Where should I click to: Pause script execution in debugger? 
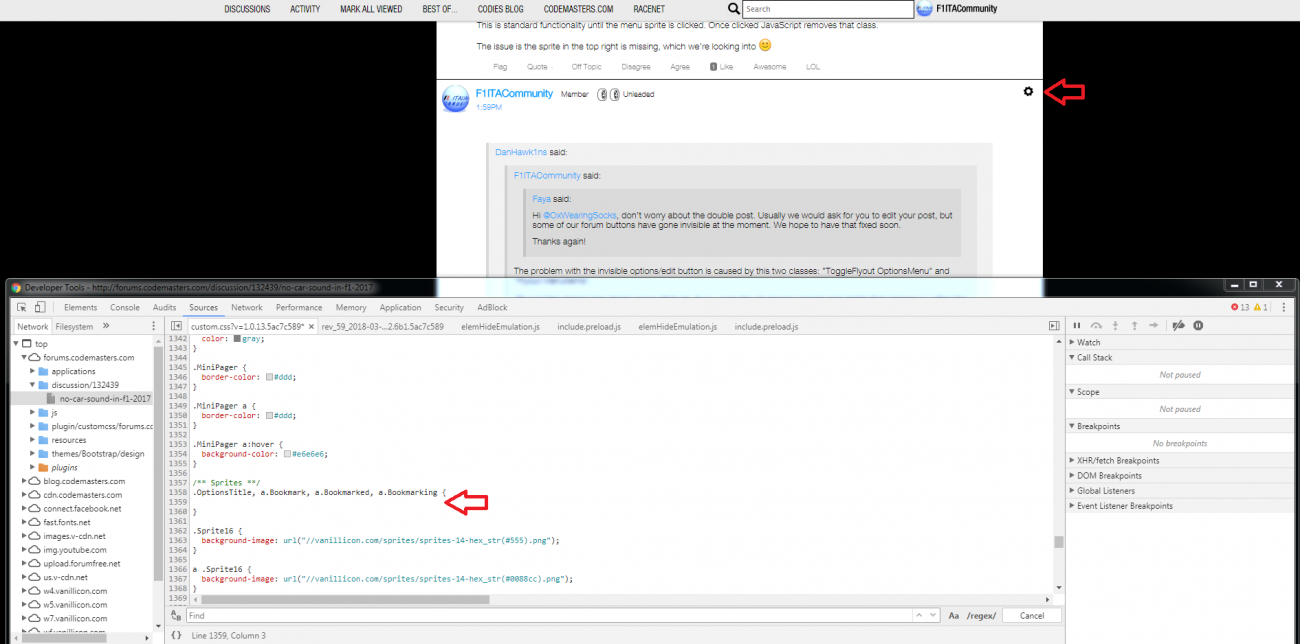(x=1077, y=326)
